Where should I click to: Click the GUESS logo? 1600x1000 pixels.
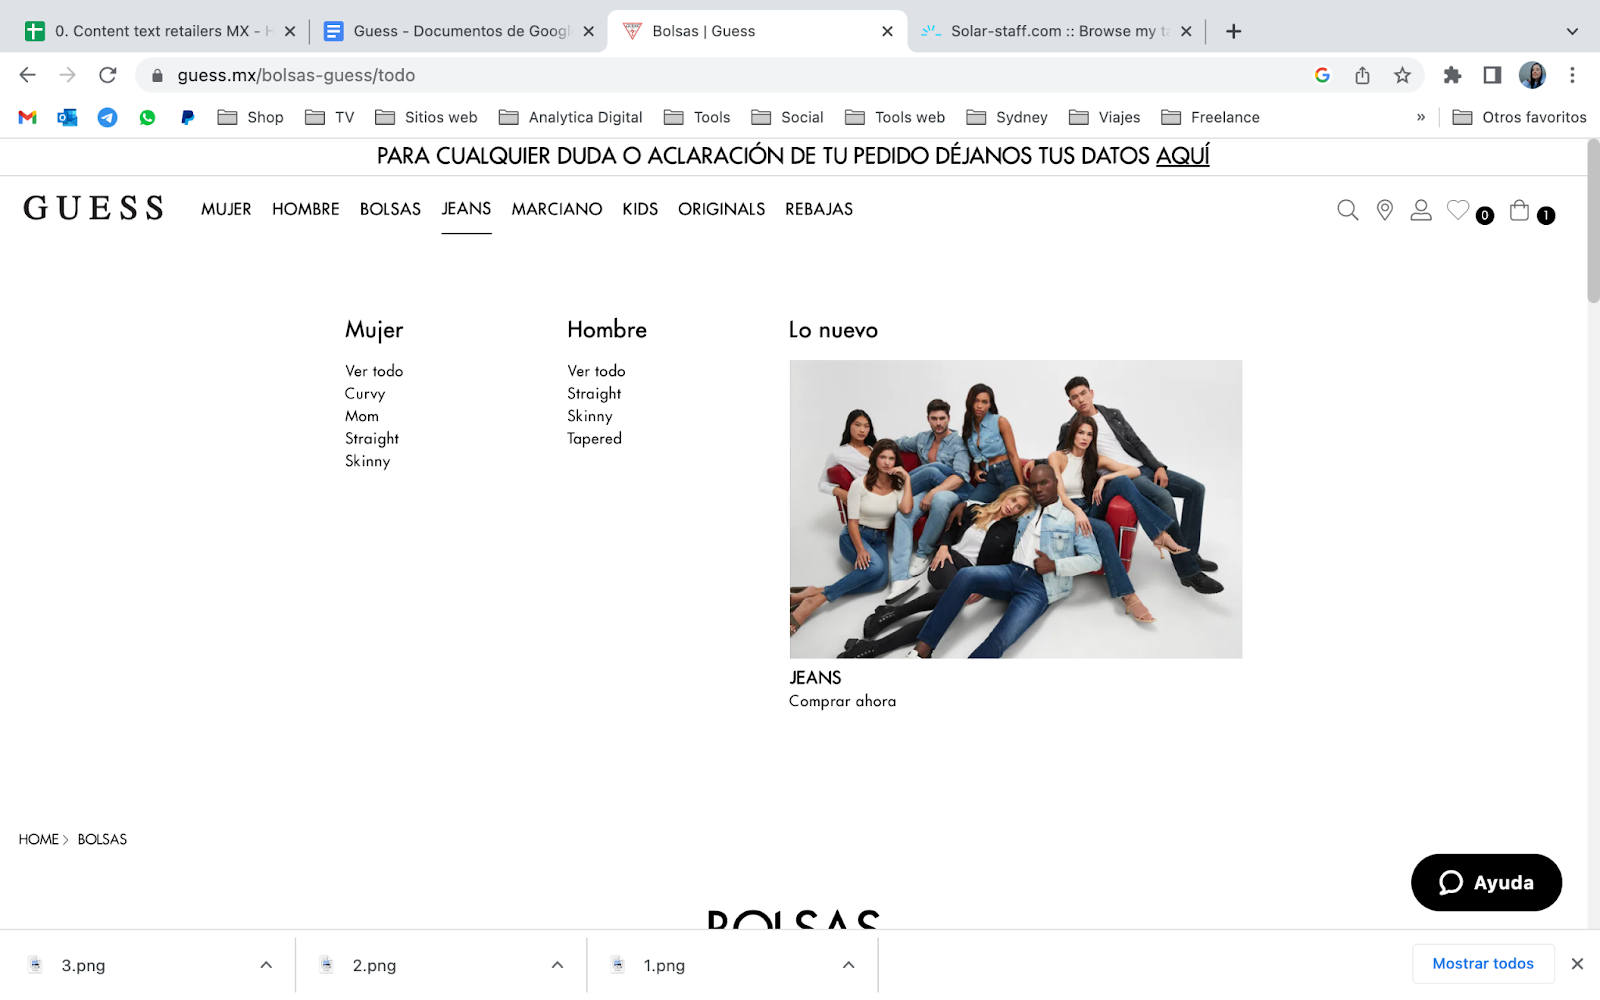tap(93, 208)
